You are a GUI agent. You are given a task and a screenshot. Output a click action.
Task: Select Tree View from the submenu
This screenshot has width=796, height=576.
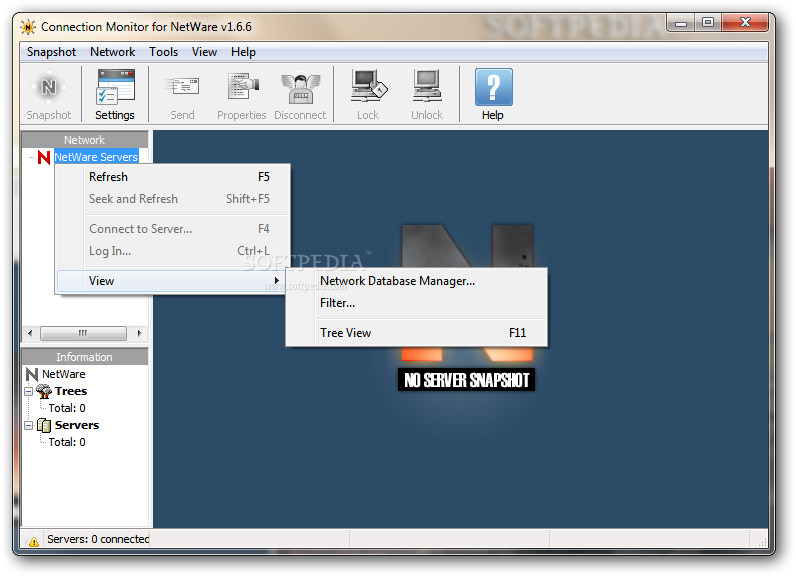tap(417, 333)
